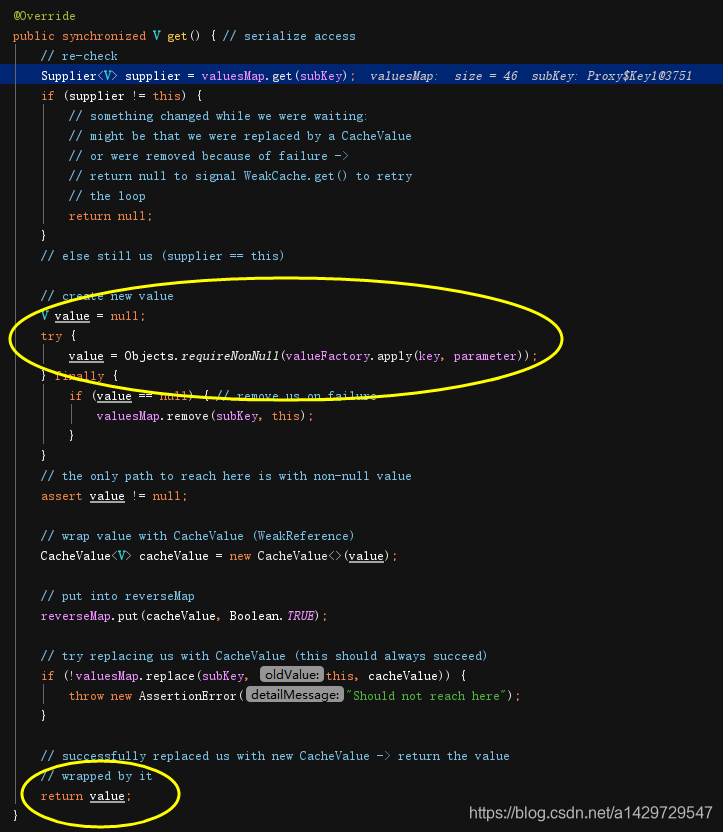
Task: Click the final 'return value;' statement
Action: pyautogui.click(x=86, y=796)
